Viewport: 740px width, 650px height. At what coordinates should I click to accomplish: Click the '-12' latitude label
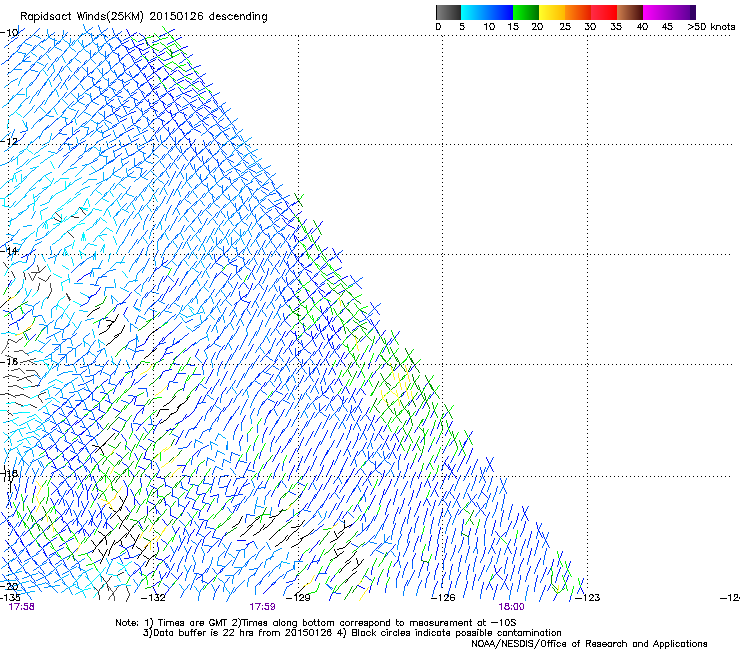click(x=9, y=141)
